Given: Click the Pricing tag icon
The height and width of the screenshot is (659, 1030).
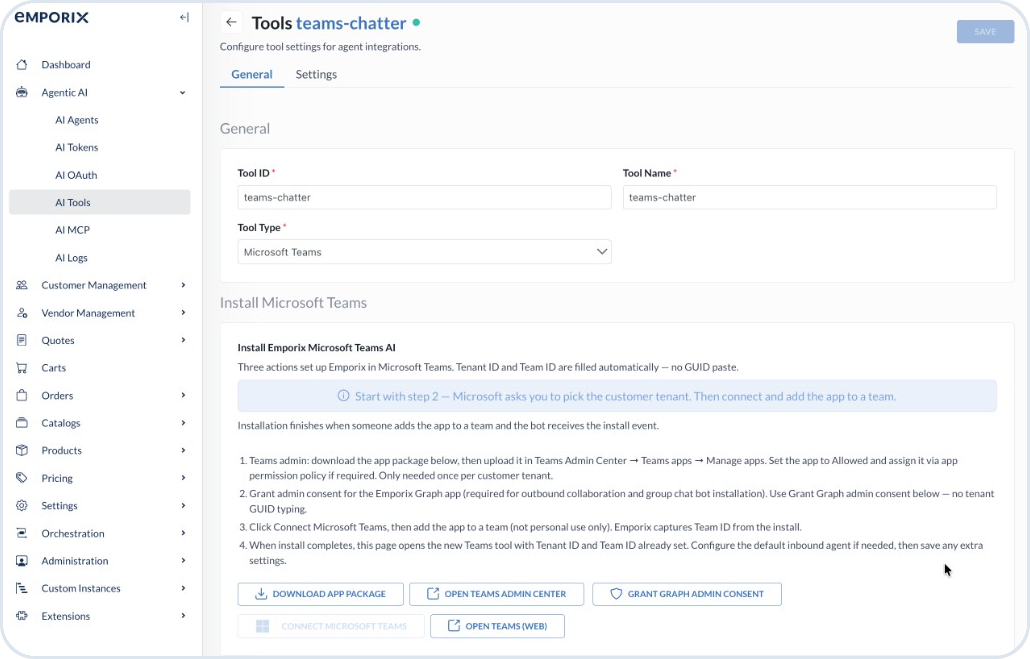Looking at the screenshot, I should point(22,478).
